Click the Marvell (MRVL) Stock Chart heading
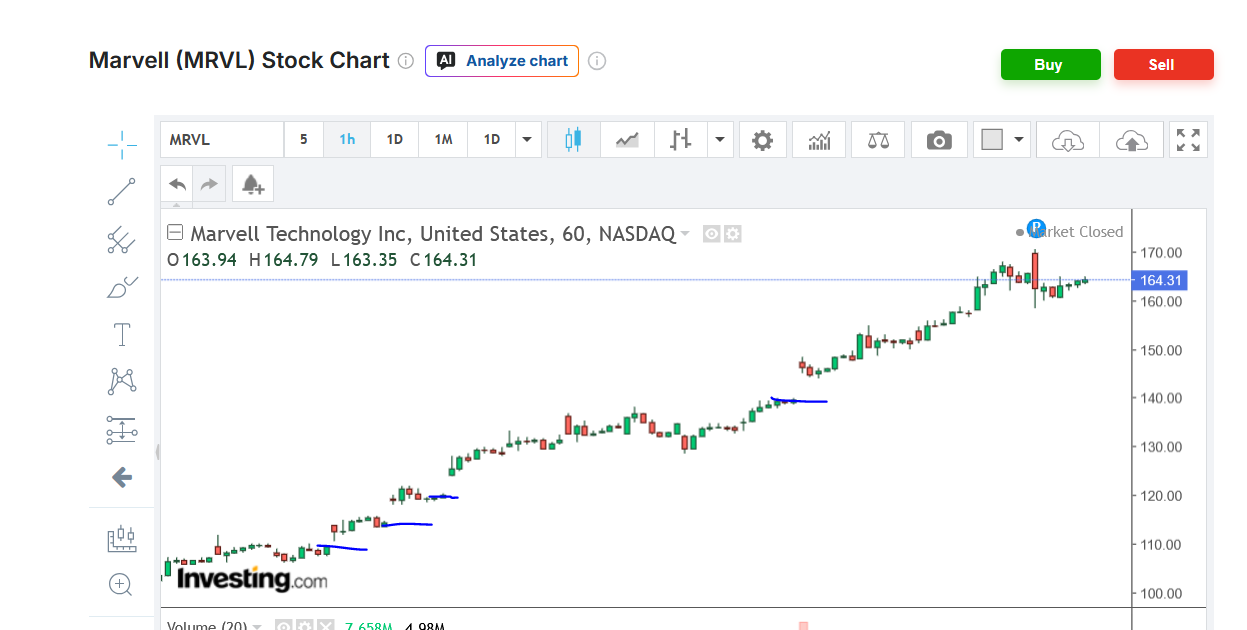The image size is (1247, 630). pyautogui.click(x=239, y=61)
